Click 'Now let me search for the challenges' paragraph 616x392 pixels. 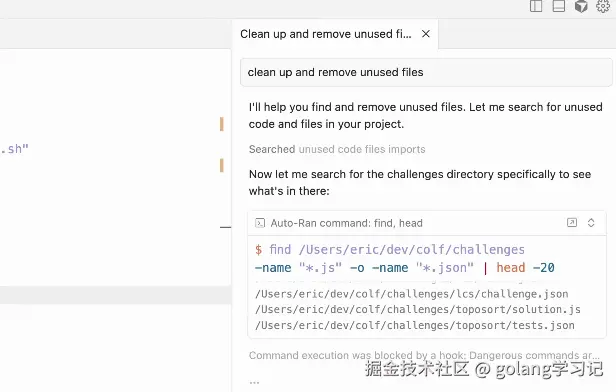[x=420, y=183]
